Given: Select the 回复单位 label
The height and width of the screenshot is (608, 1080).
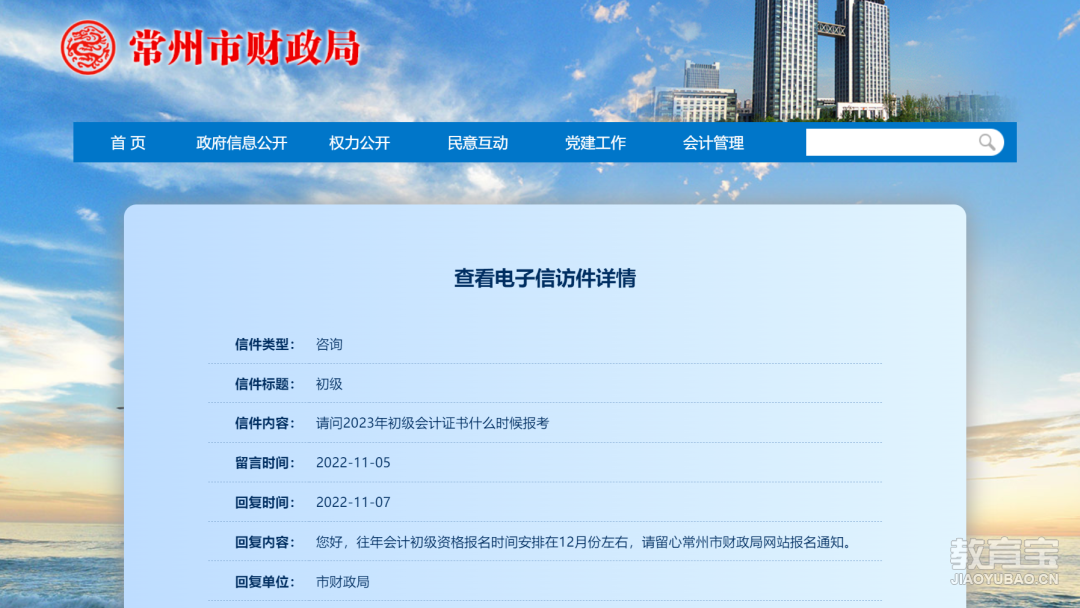Looking at the screenshot, I should [x=264, y=582].
